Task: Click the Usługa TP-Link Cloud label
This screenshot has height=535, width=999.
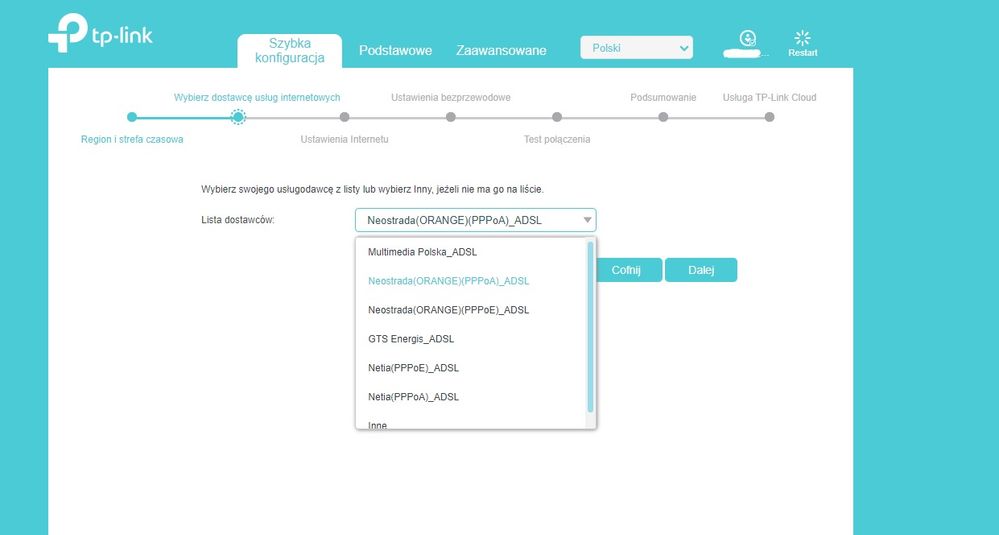Action: point(770,97)
